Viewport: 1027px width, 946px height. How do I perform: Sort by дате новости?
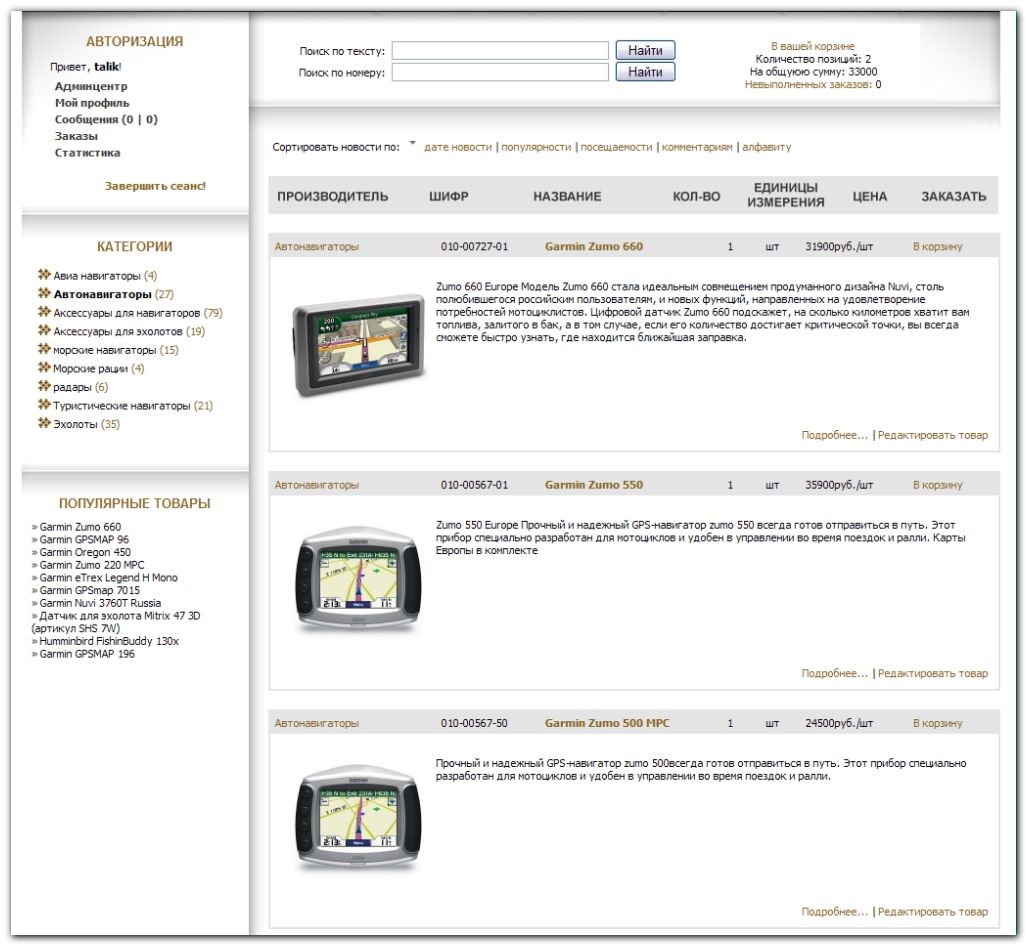458,147
